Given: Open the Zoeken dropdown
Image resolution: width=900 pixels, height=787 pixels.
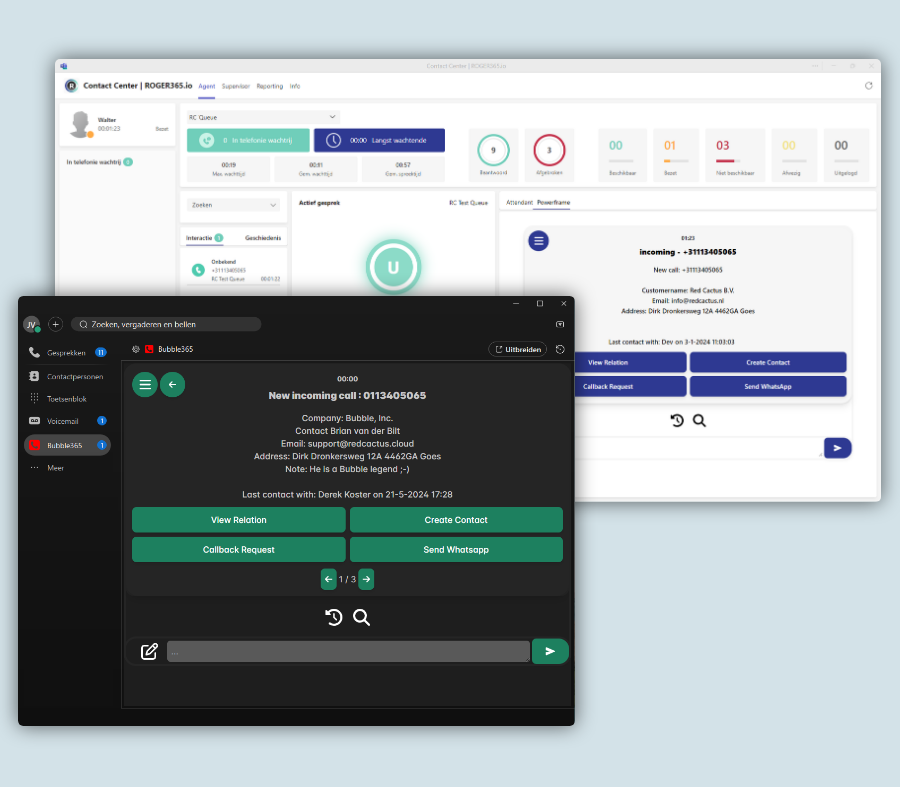Looking at the screenshot, I should tap(234, 205).
